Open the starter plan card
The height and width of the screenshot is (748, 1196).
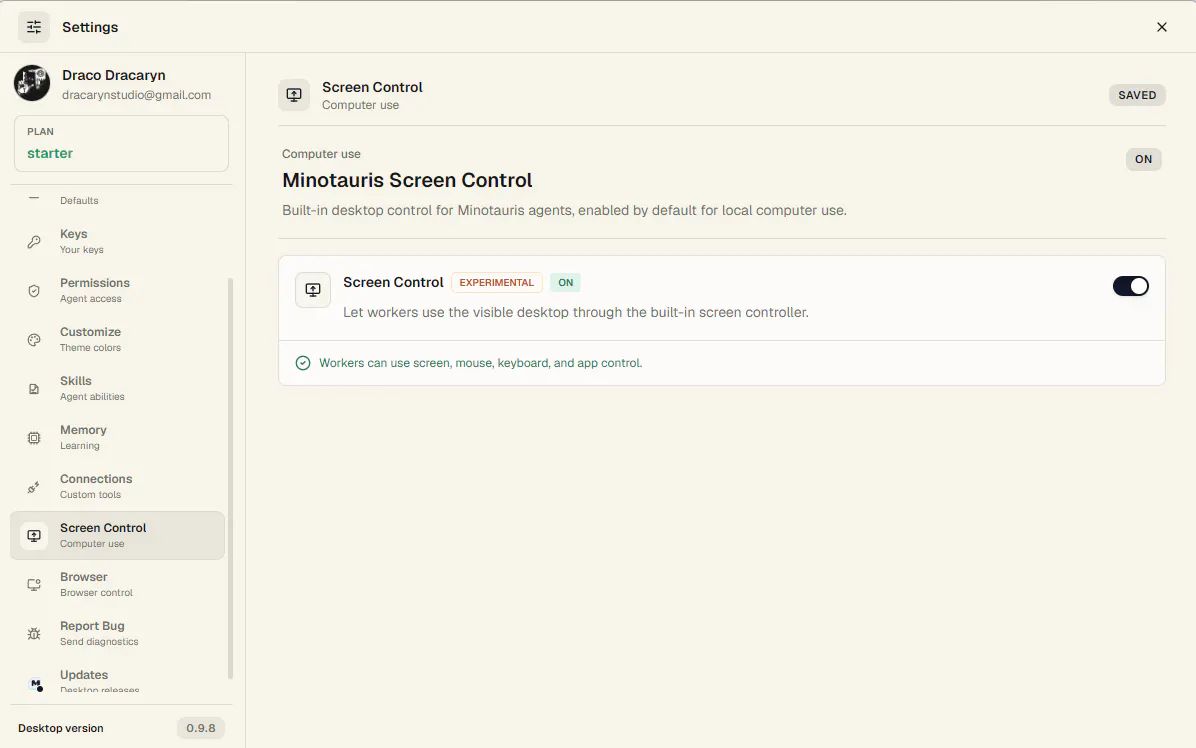[121, 143]
